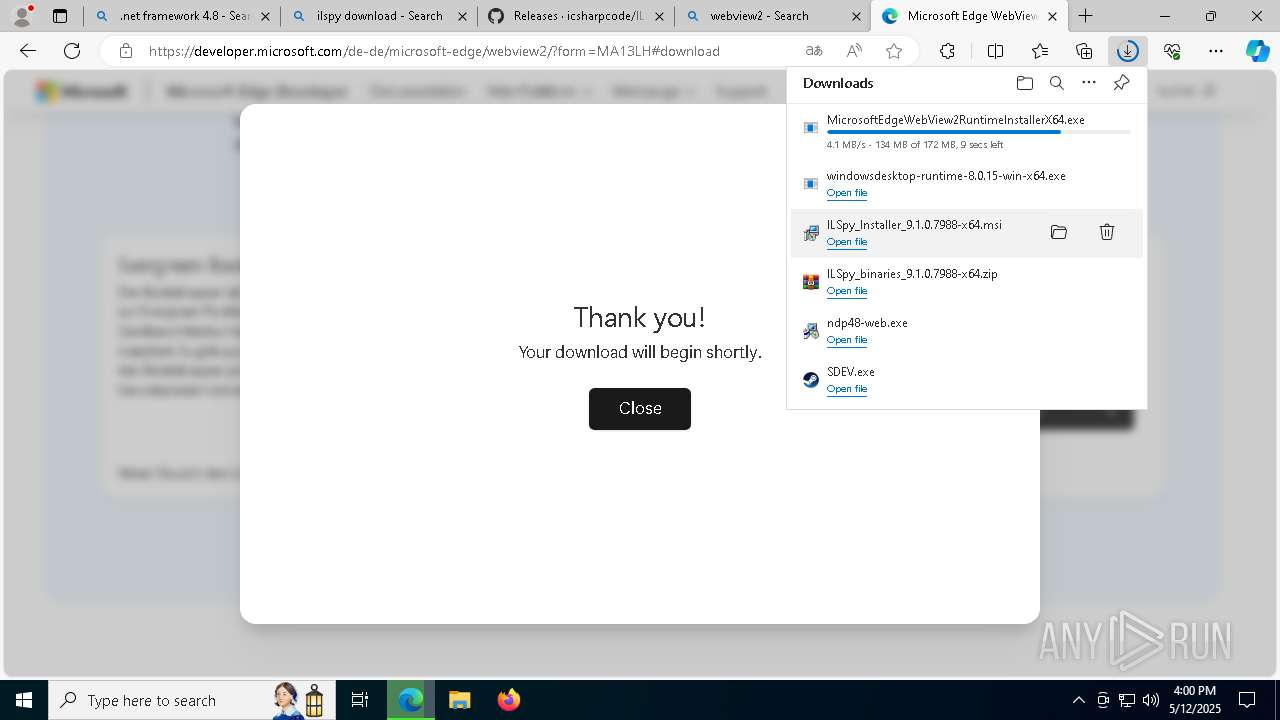Click the Close button in Thank you dialog

coord(640,409)
